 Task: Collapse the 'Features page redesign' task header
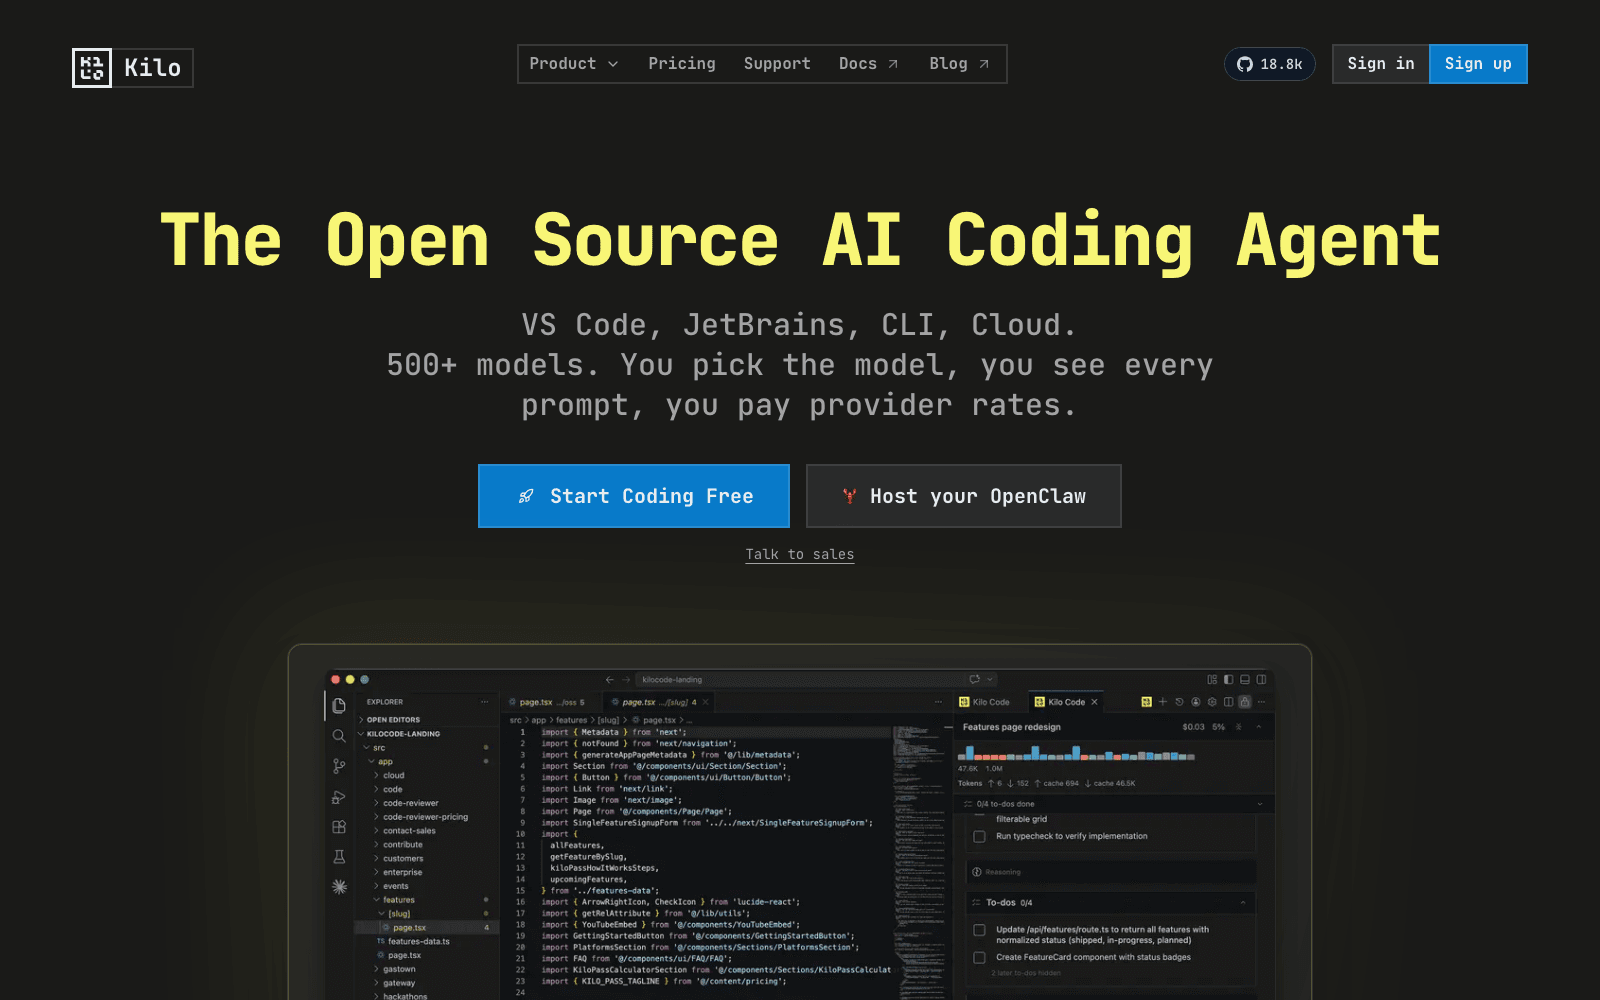1259,727
